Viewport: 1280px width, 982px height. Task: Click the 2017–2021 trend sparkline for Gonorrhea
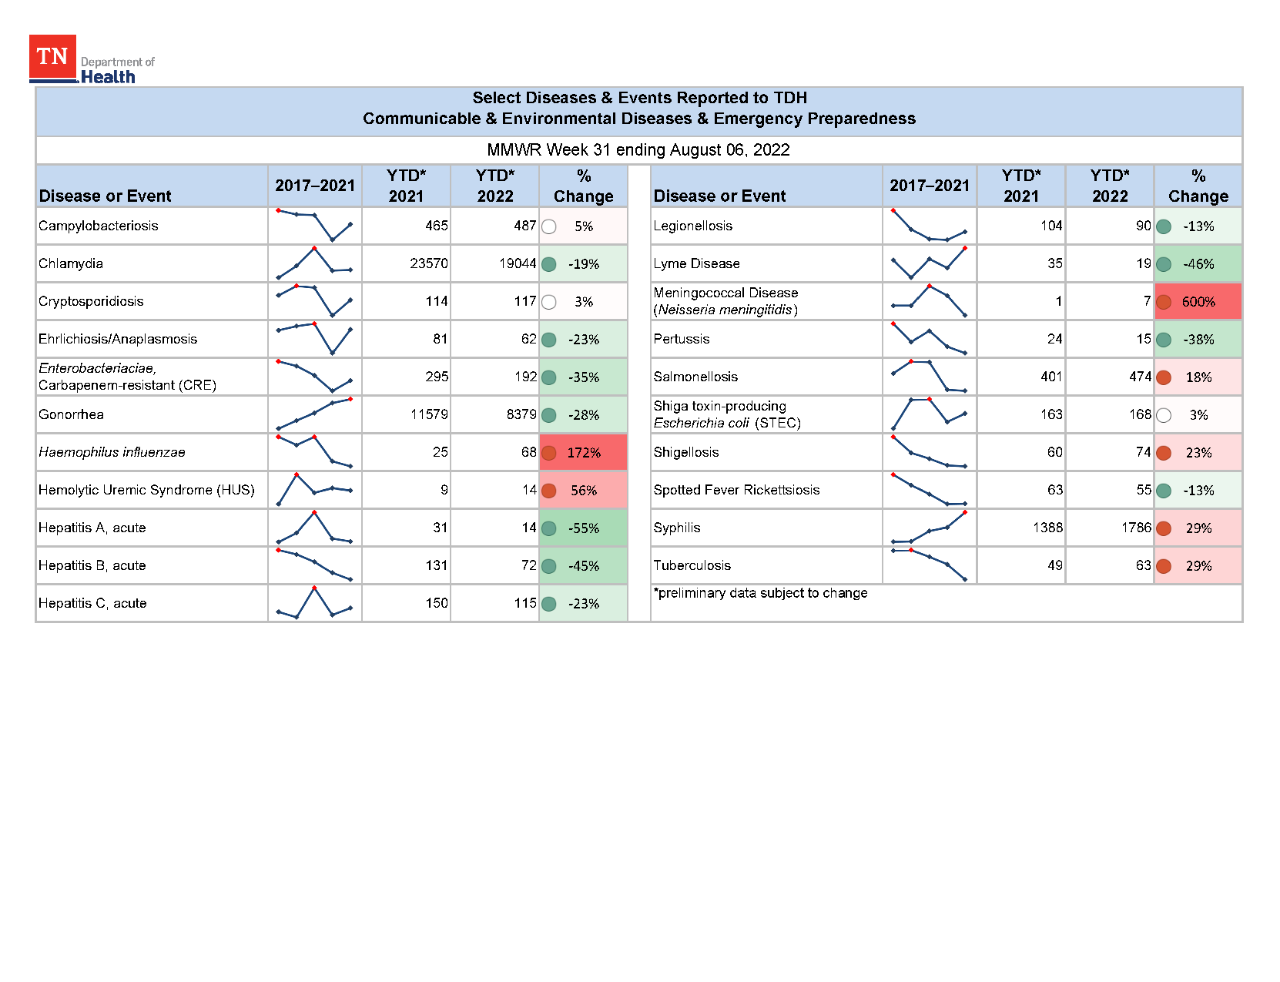(315, 414)
